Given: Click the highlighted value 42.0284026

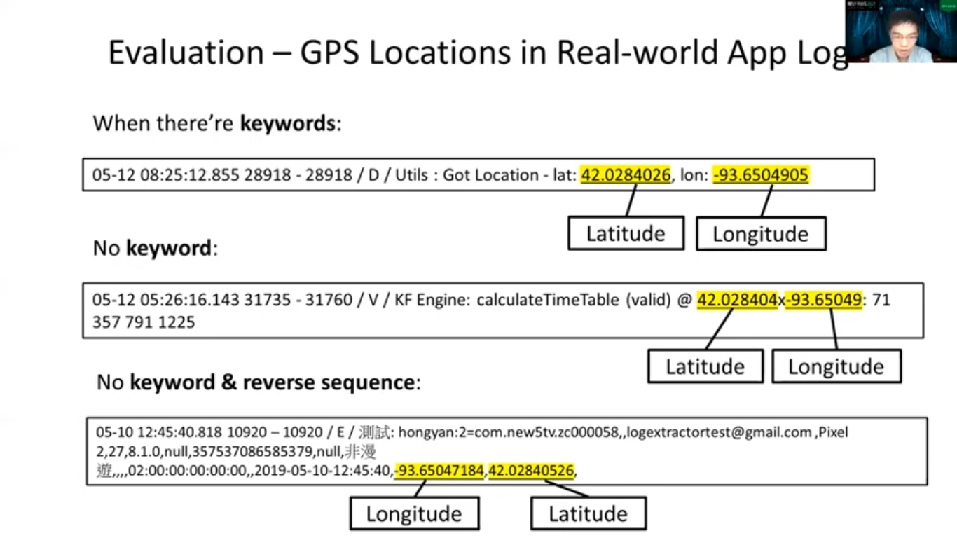Looking at the screenshot, I should (x=625, y=175).
